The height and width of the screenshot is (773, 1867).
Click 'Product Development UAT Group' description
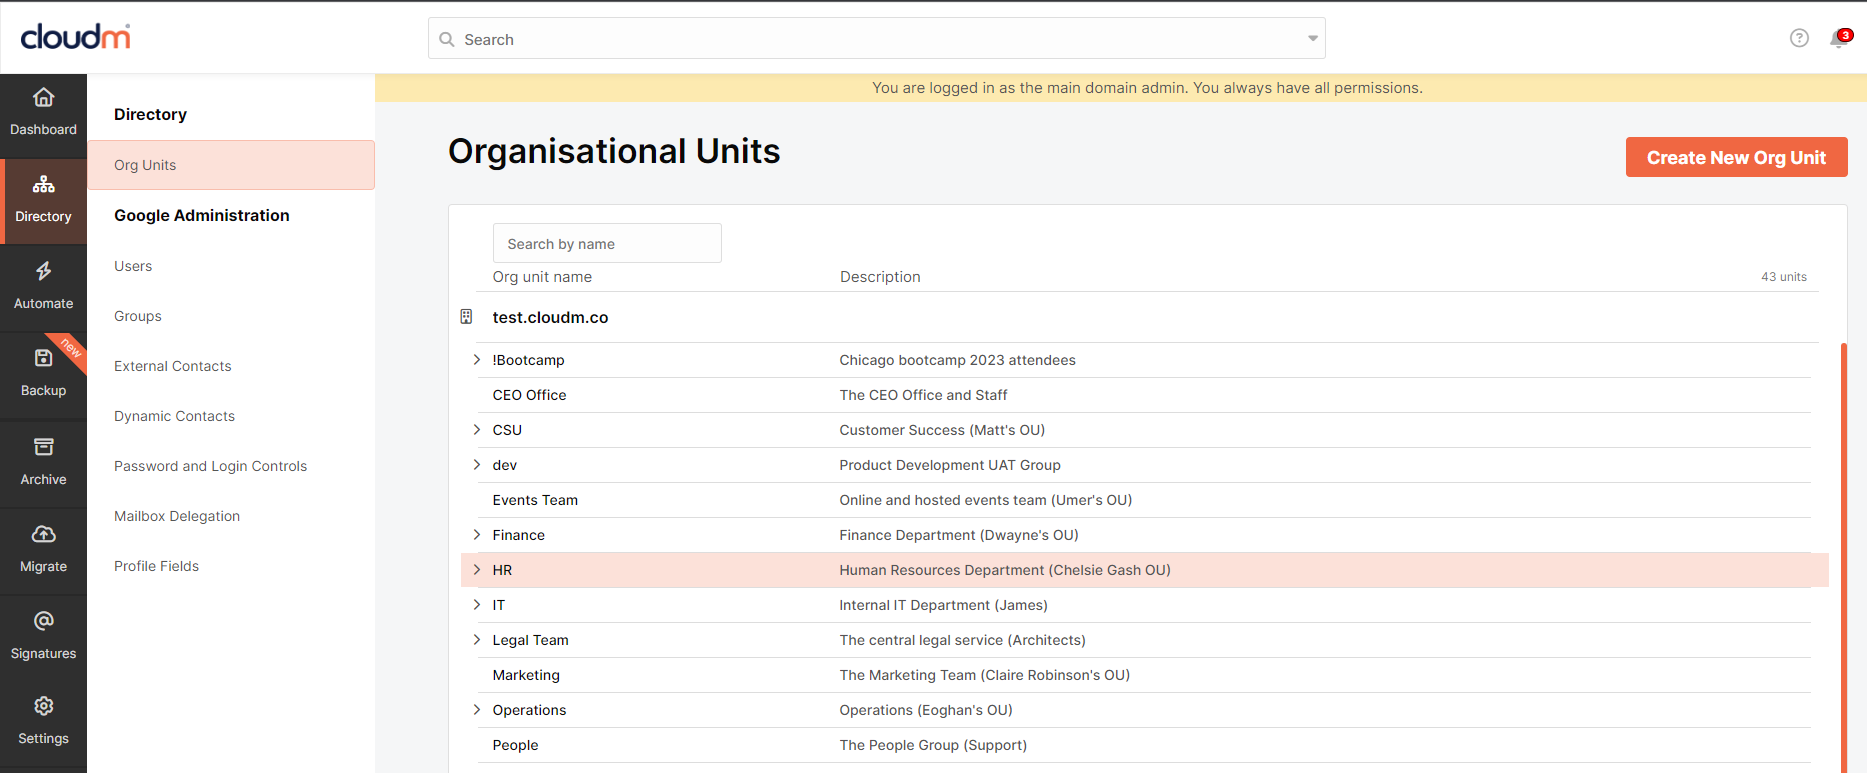tap(950, 465)
